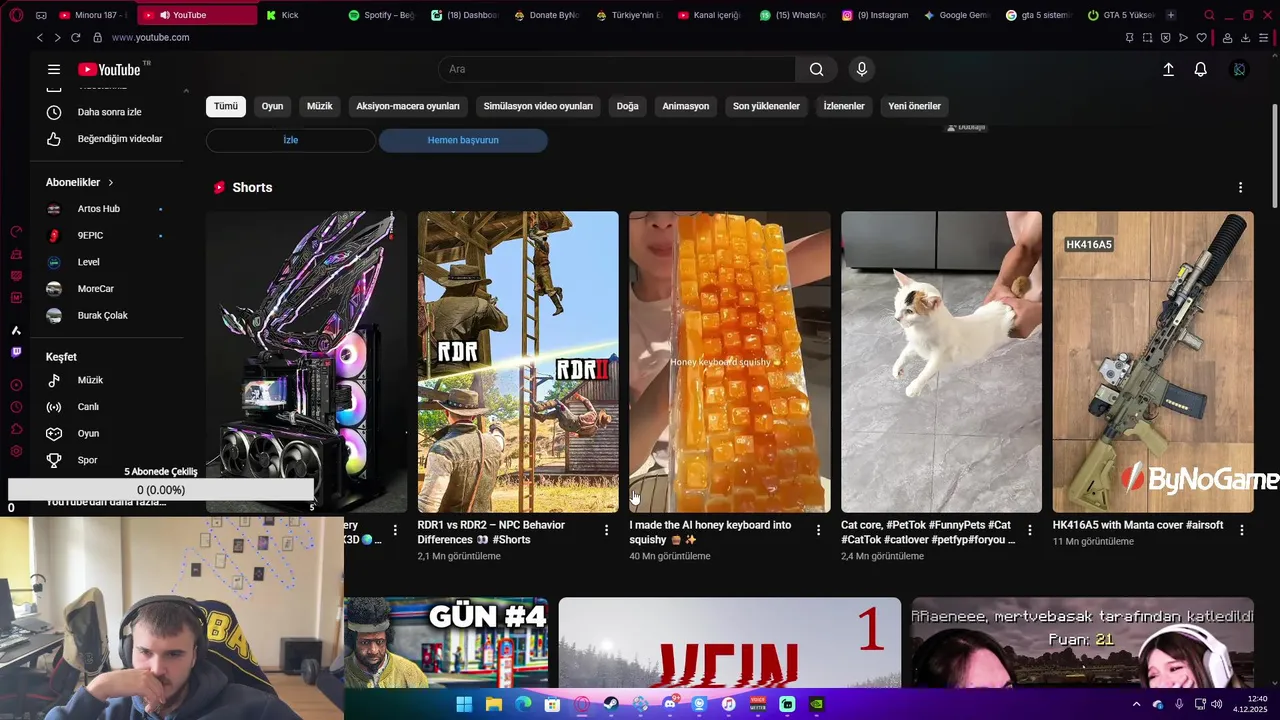Show hidden system tray icons chevron
Viewport: 1280px width, 720px height.
(x=1136, y=704)
